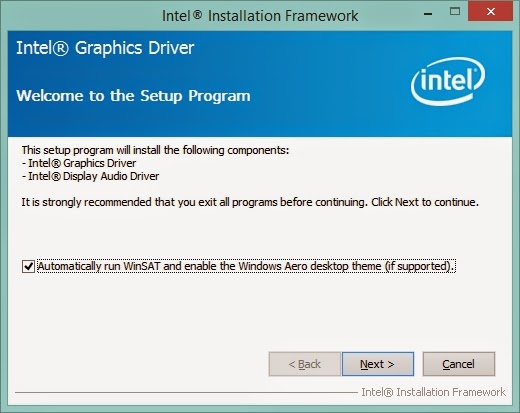Screen dimensions: 520x413
Task: Click the 'Intel® Installation Framework' title bar text
Action: coord(260,16)
